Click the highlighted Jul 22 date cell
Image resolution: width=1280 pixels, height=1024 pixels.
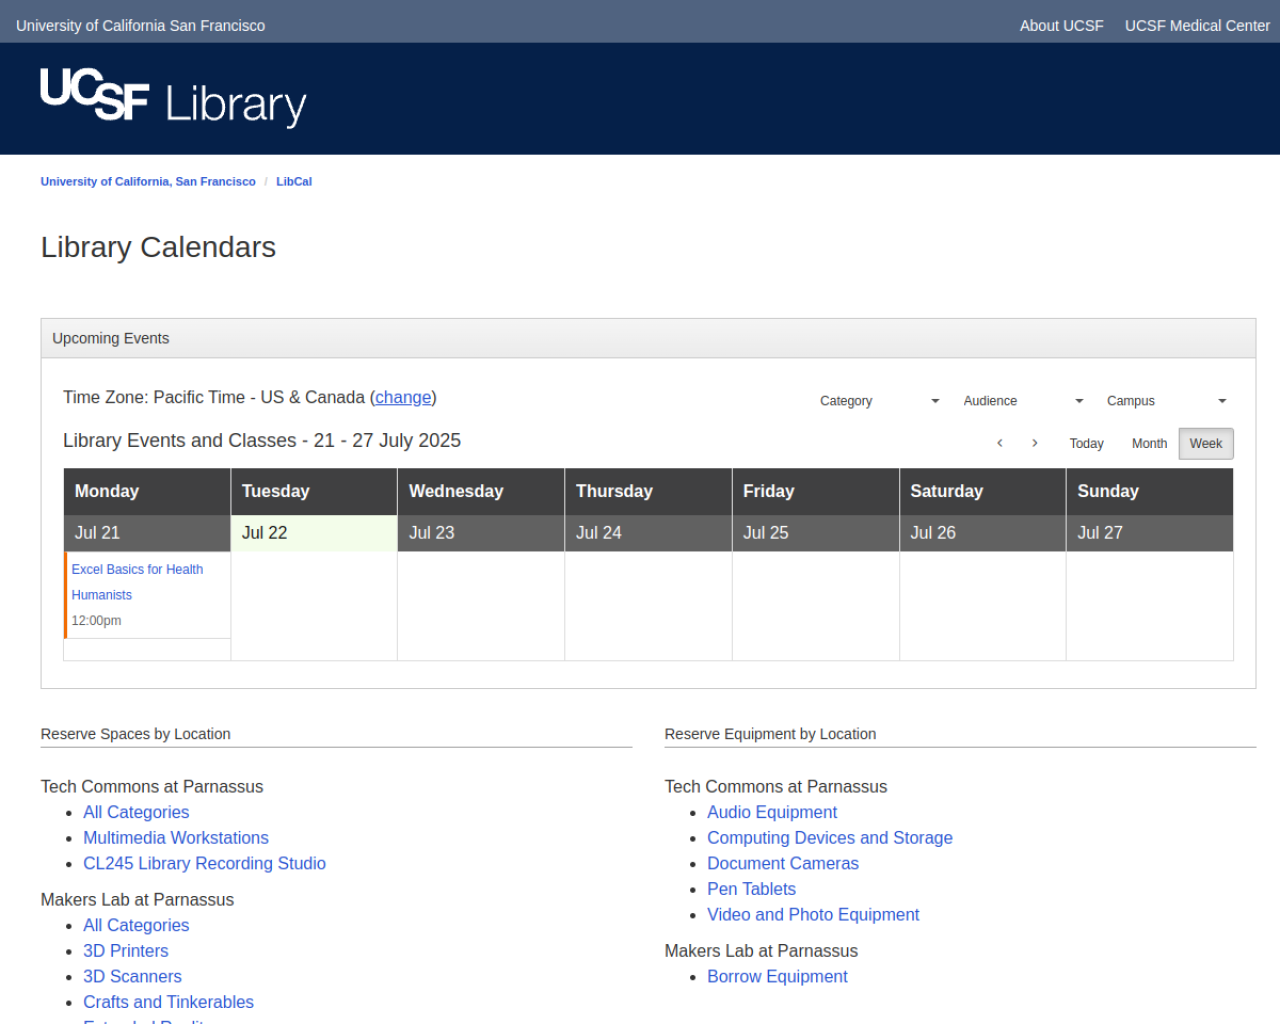coord(314,533)
